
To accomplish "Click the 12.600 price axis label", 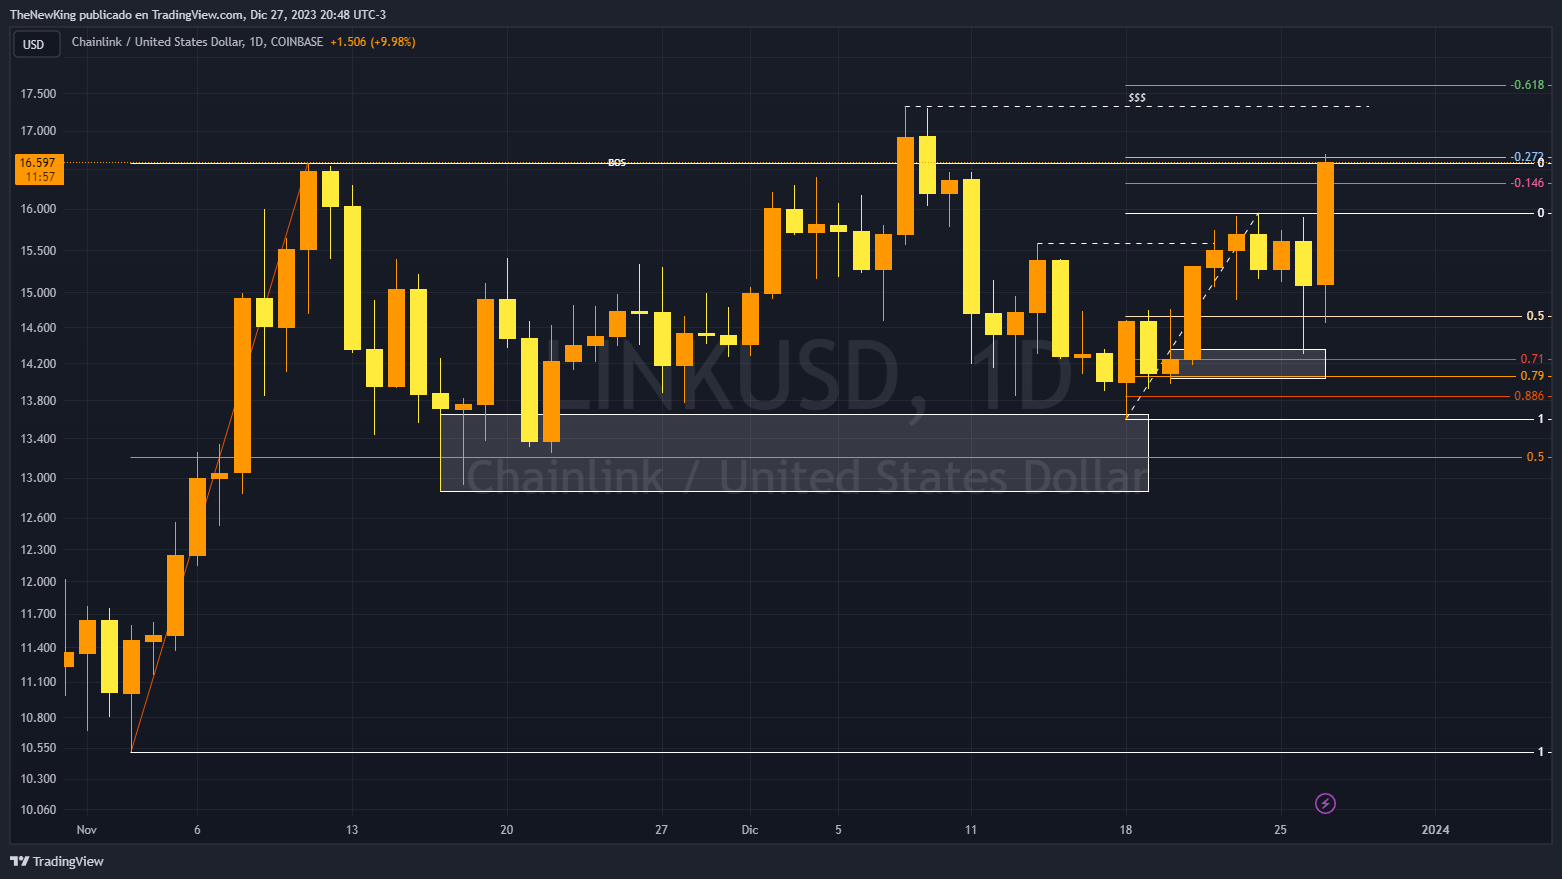I will (38, 518).
